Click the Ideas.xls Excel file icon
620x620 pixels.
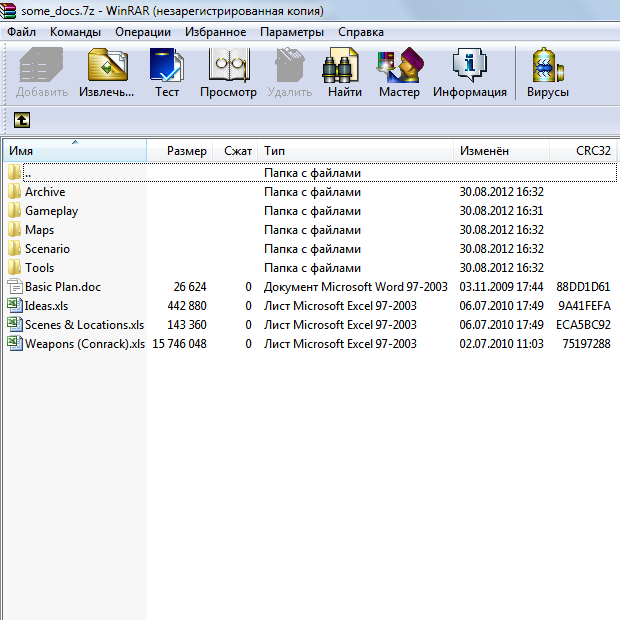pyautogui.click(x=15, y=305)
